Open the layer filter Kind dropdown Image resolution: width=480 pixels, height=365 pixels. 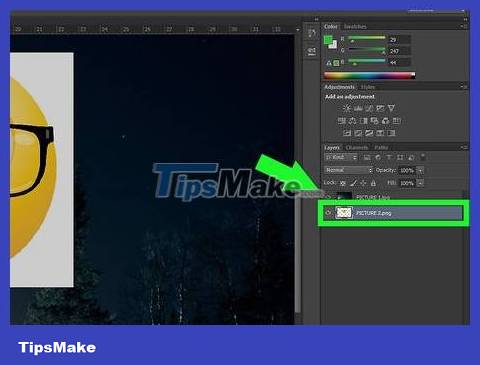(x=340, y=157)
